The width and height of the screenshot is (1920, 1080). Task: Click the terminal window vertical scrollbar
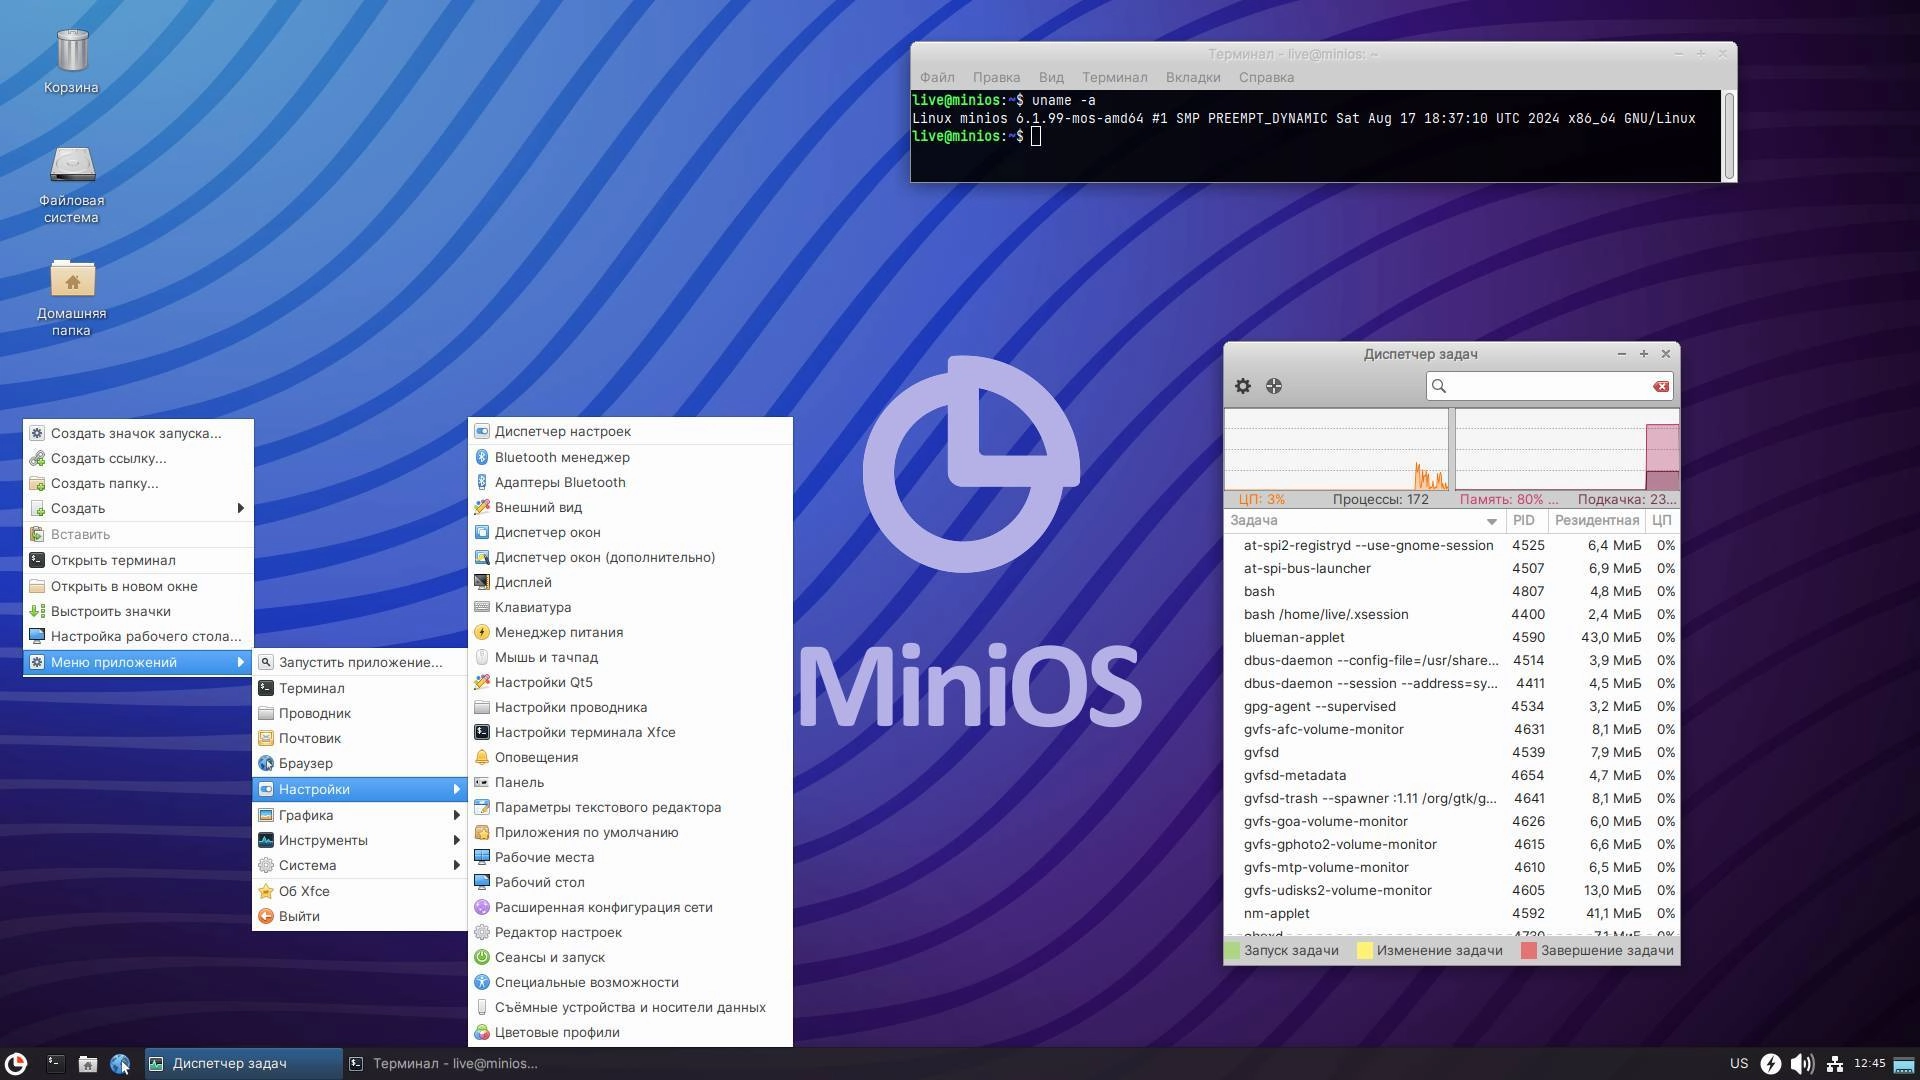click(x=1729, y=136)
